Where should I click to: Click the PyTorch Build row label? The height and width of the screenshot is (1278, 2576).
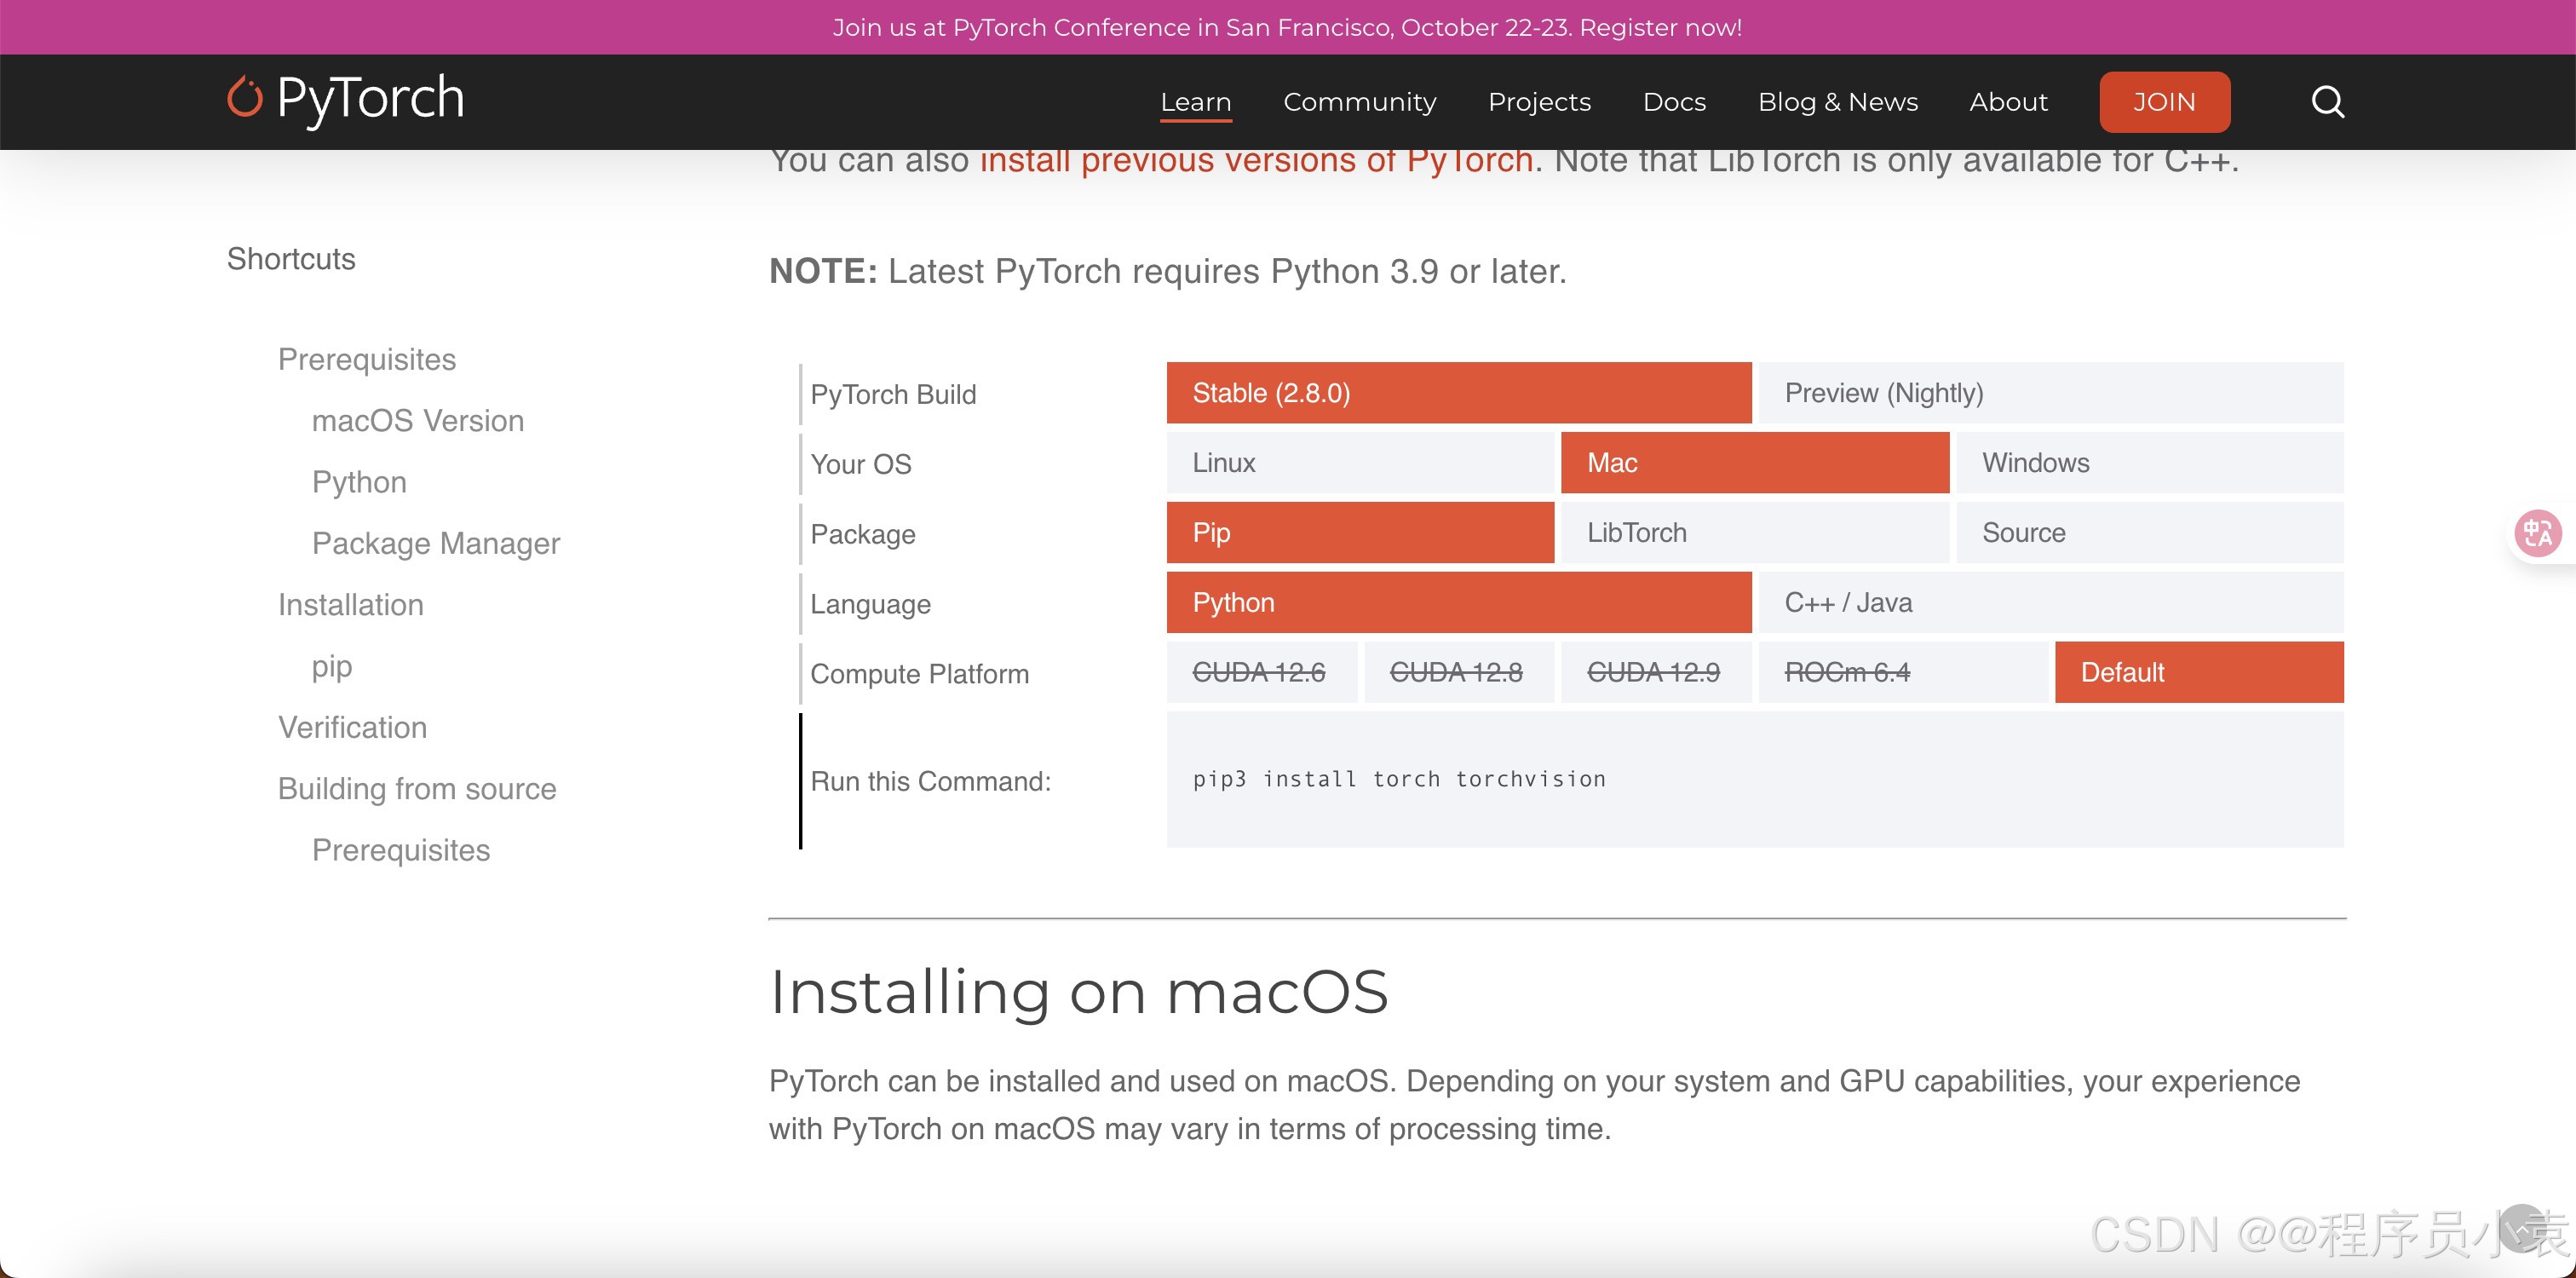(893, 394)
